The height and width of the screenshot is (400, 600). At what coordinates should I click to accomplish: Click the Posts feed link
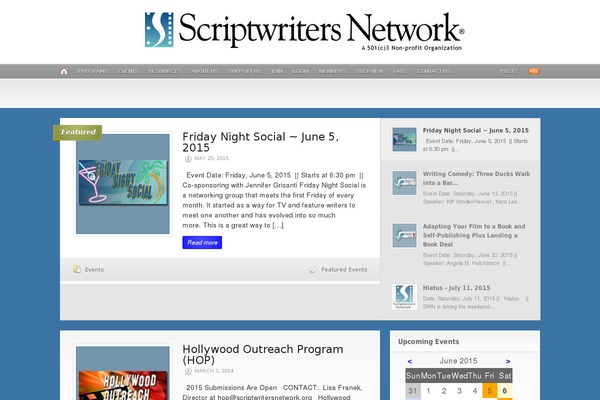[x=509, y=71]
